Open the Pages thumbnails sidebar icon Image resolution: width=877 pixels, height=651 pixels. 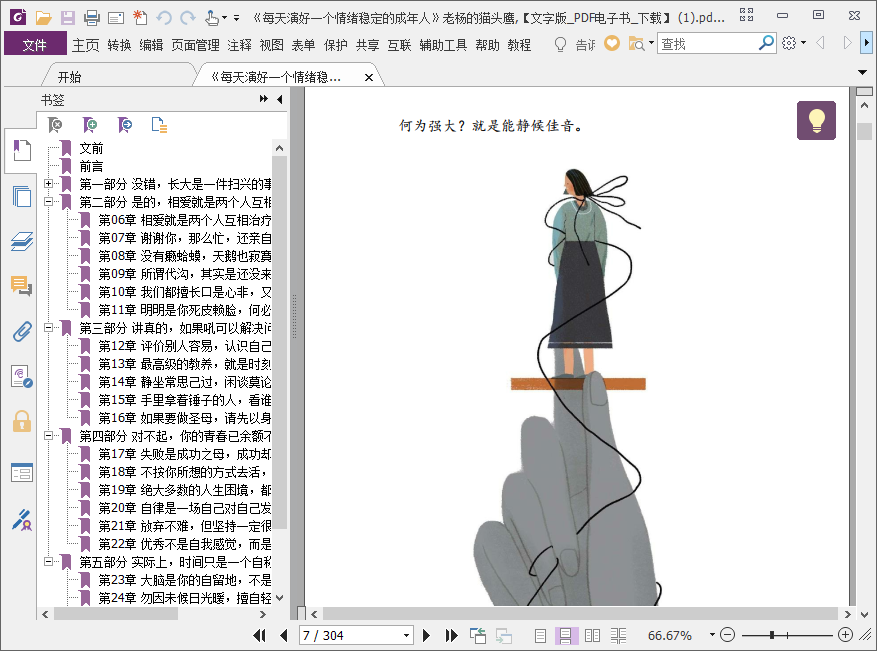pyautogui.click(x=22, y=196)
